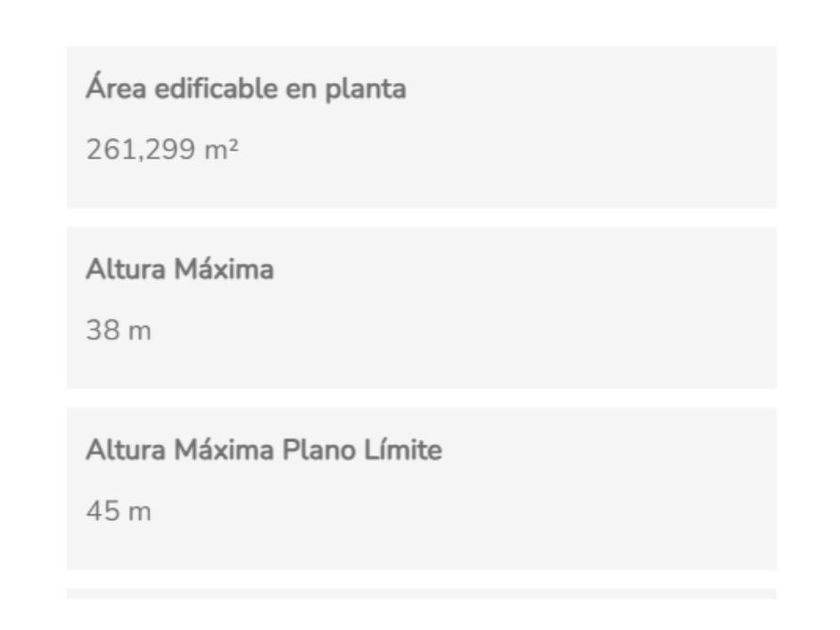Click the "m" unit after 45
Viewport: 840px width, 630px height.
[140, 512]
